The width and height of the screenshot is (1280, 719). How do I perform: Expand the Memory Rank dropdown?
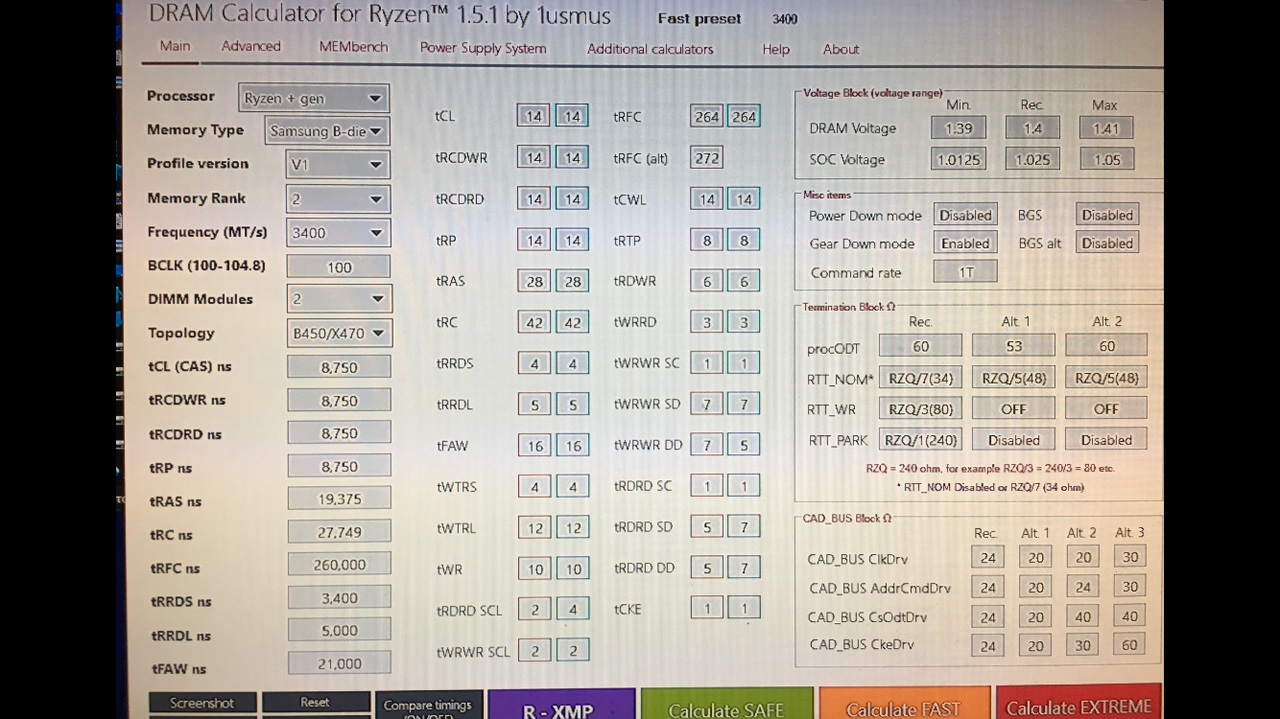tap(337, 199)
